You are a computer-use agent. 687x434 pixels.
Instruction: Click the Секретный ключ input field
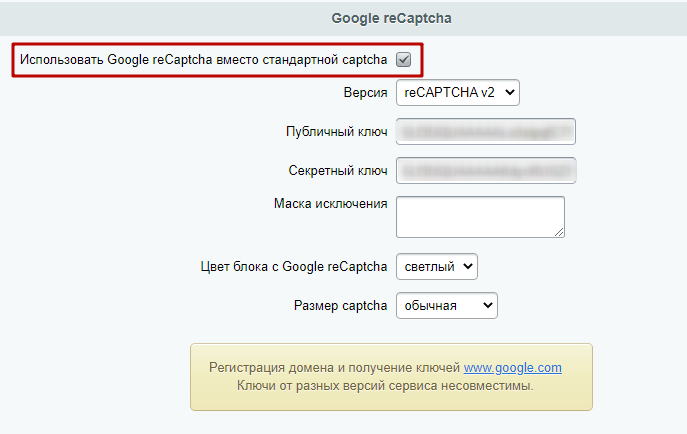(x=486, y=170)
